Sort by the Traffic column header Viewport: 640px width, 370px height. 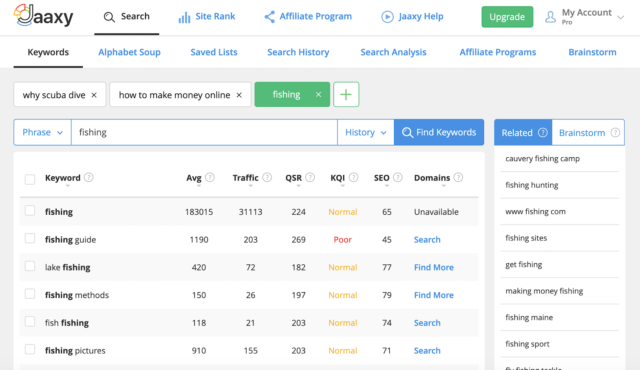point(245,178)
